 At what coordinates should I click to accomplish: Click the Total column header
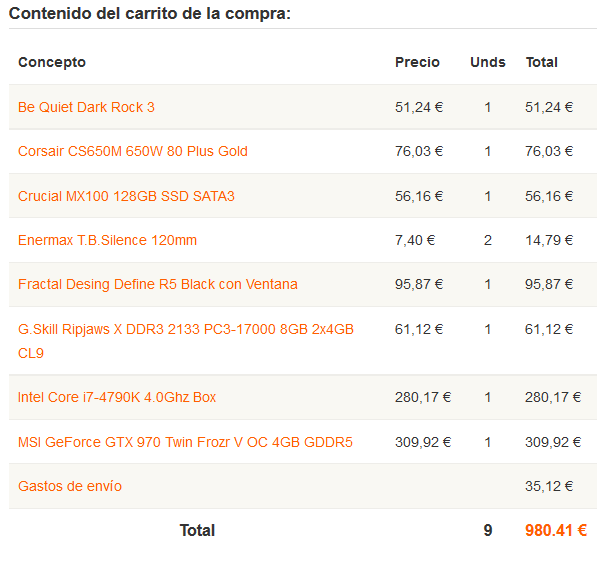[541, 62]
